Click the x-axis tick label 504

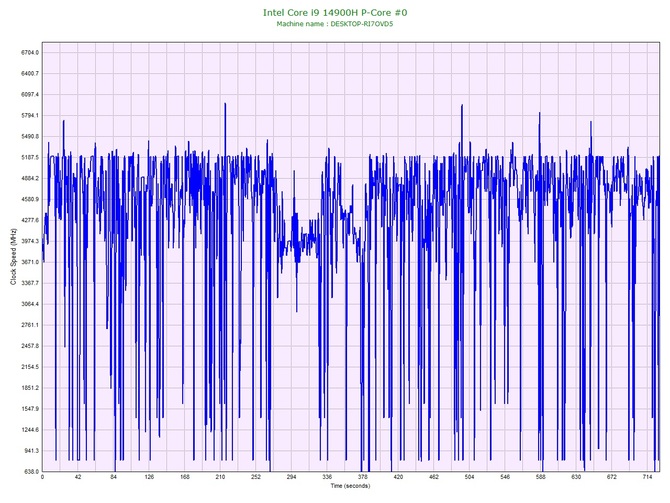tap(469, 477)
